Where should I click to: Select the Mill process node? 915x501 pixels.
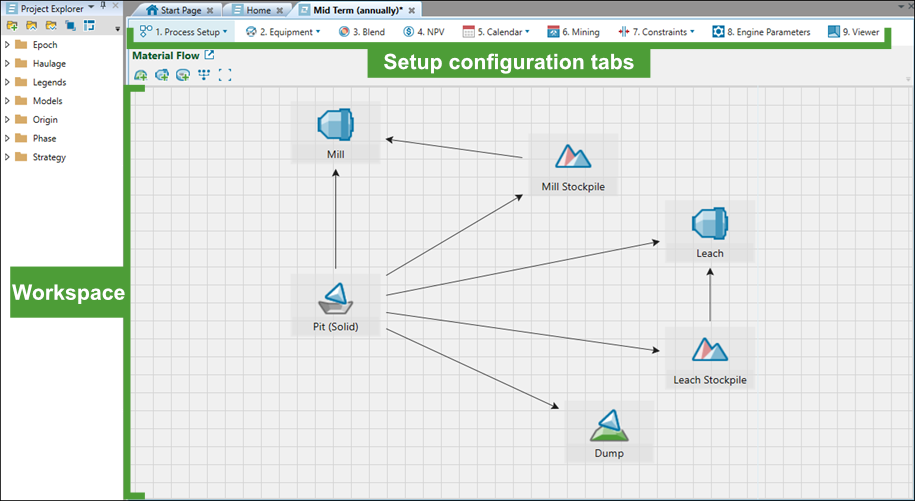pyautogui.click(x=336, y=134)
